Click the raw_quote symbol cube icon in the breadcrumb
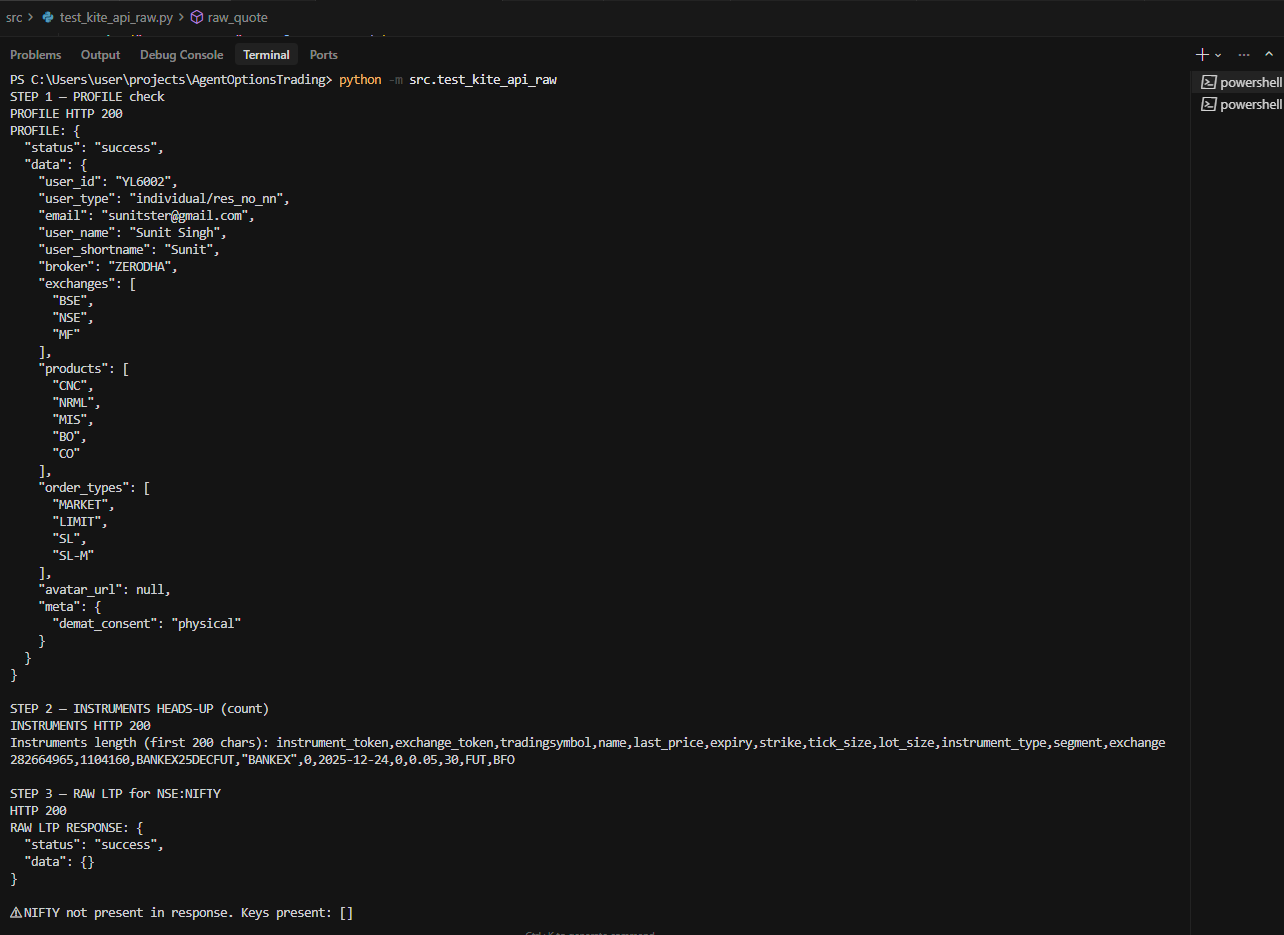The image size is (1284, 935). pyautogui.click(x=197, y=17)
